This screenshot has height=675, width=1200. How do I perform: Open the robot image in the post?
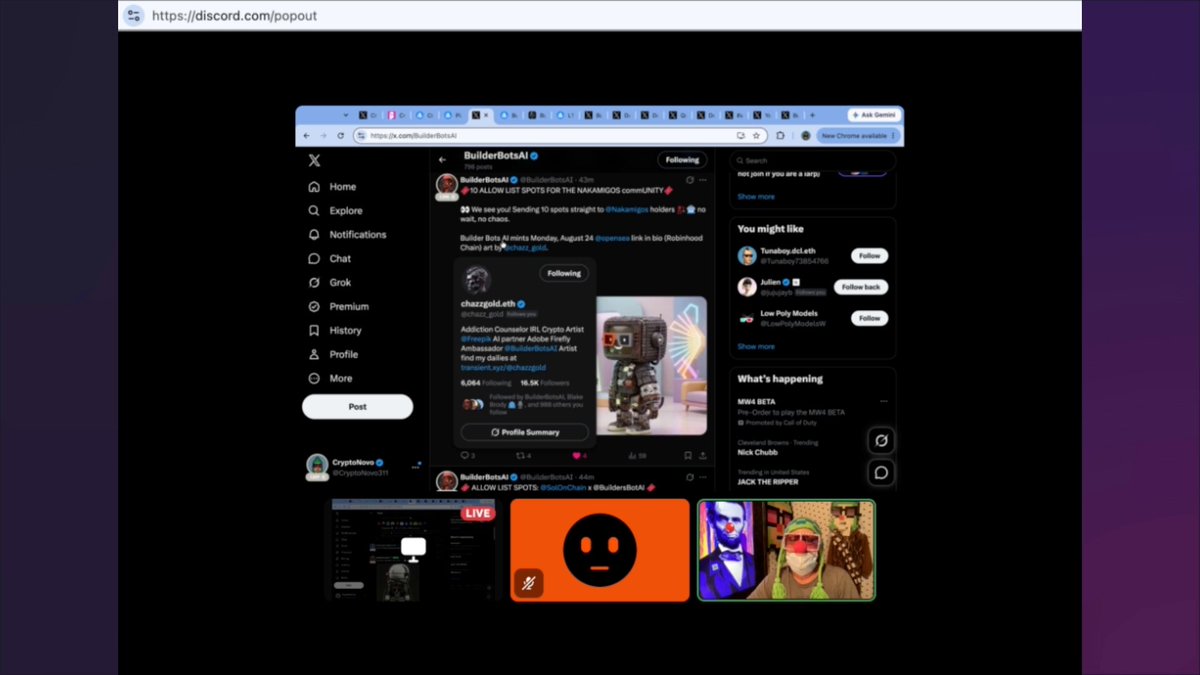click(652, 366)
